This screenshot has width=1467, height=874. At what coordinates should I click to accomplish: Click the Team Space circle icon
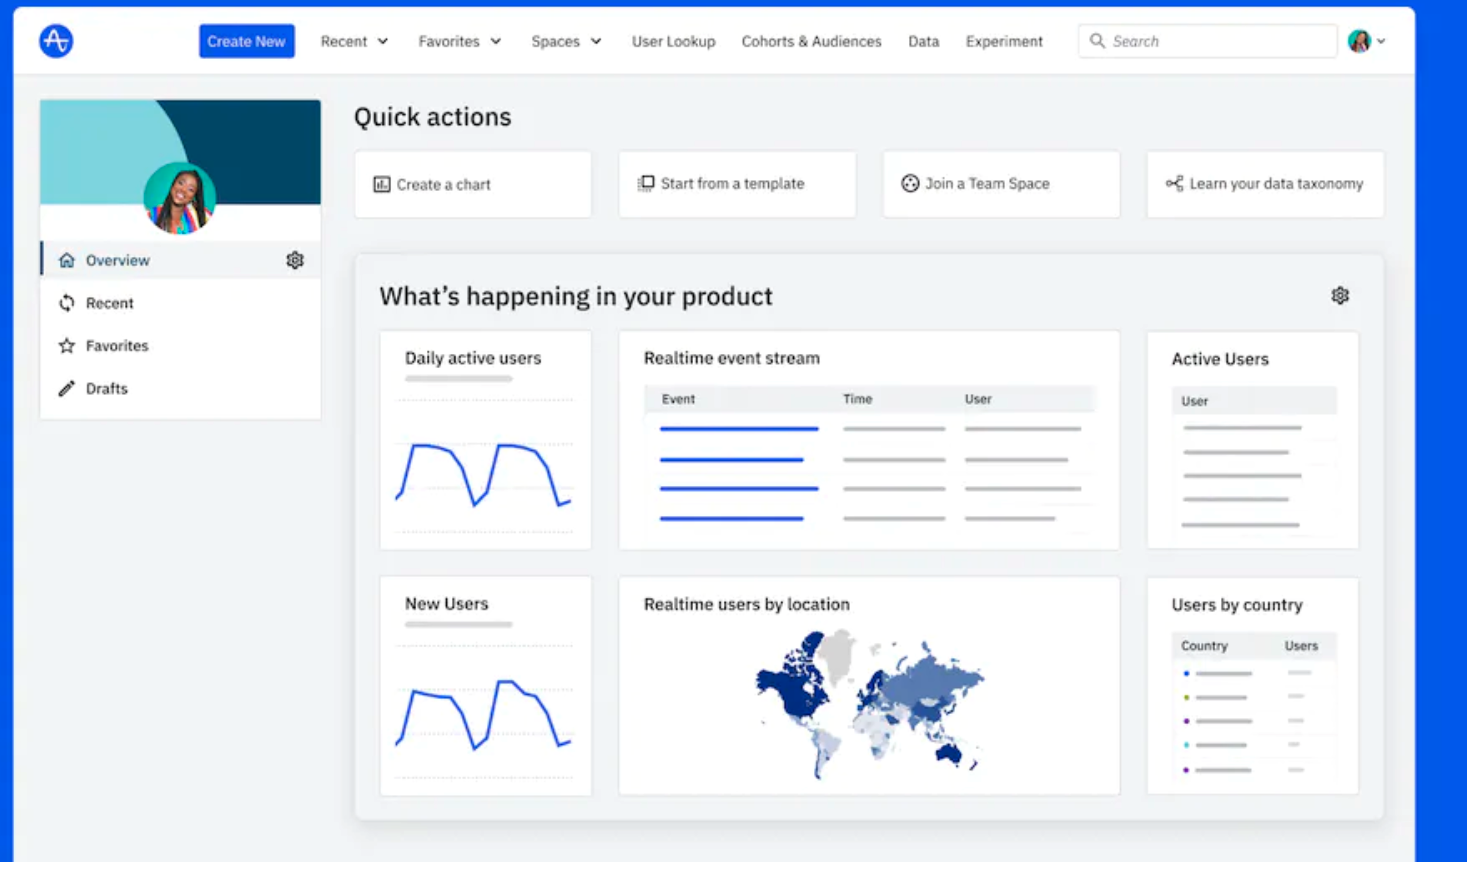(x=910, y=183)
